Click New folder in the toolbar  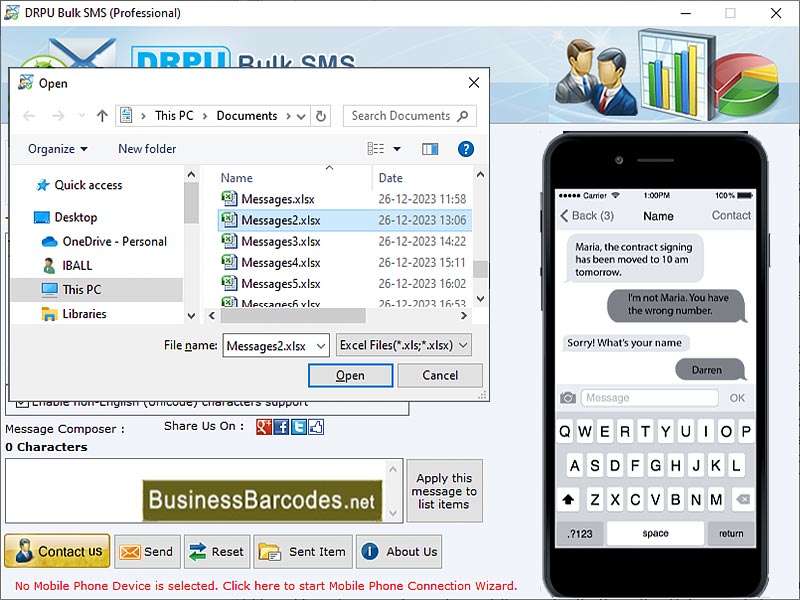[x=147, y=149]
